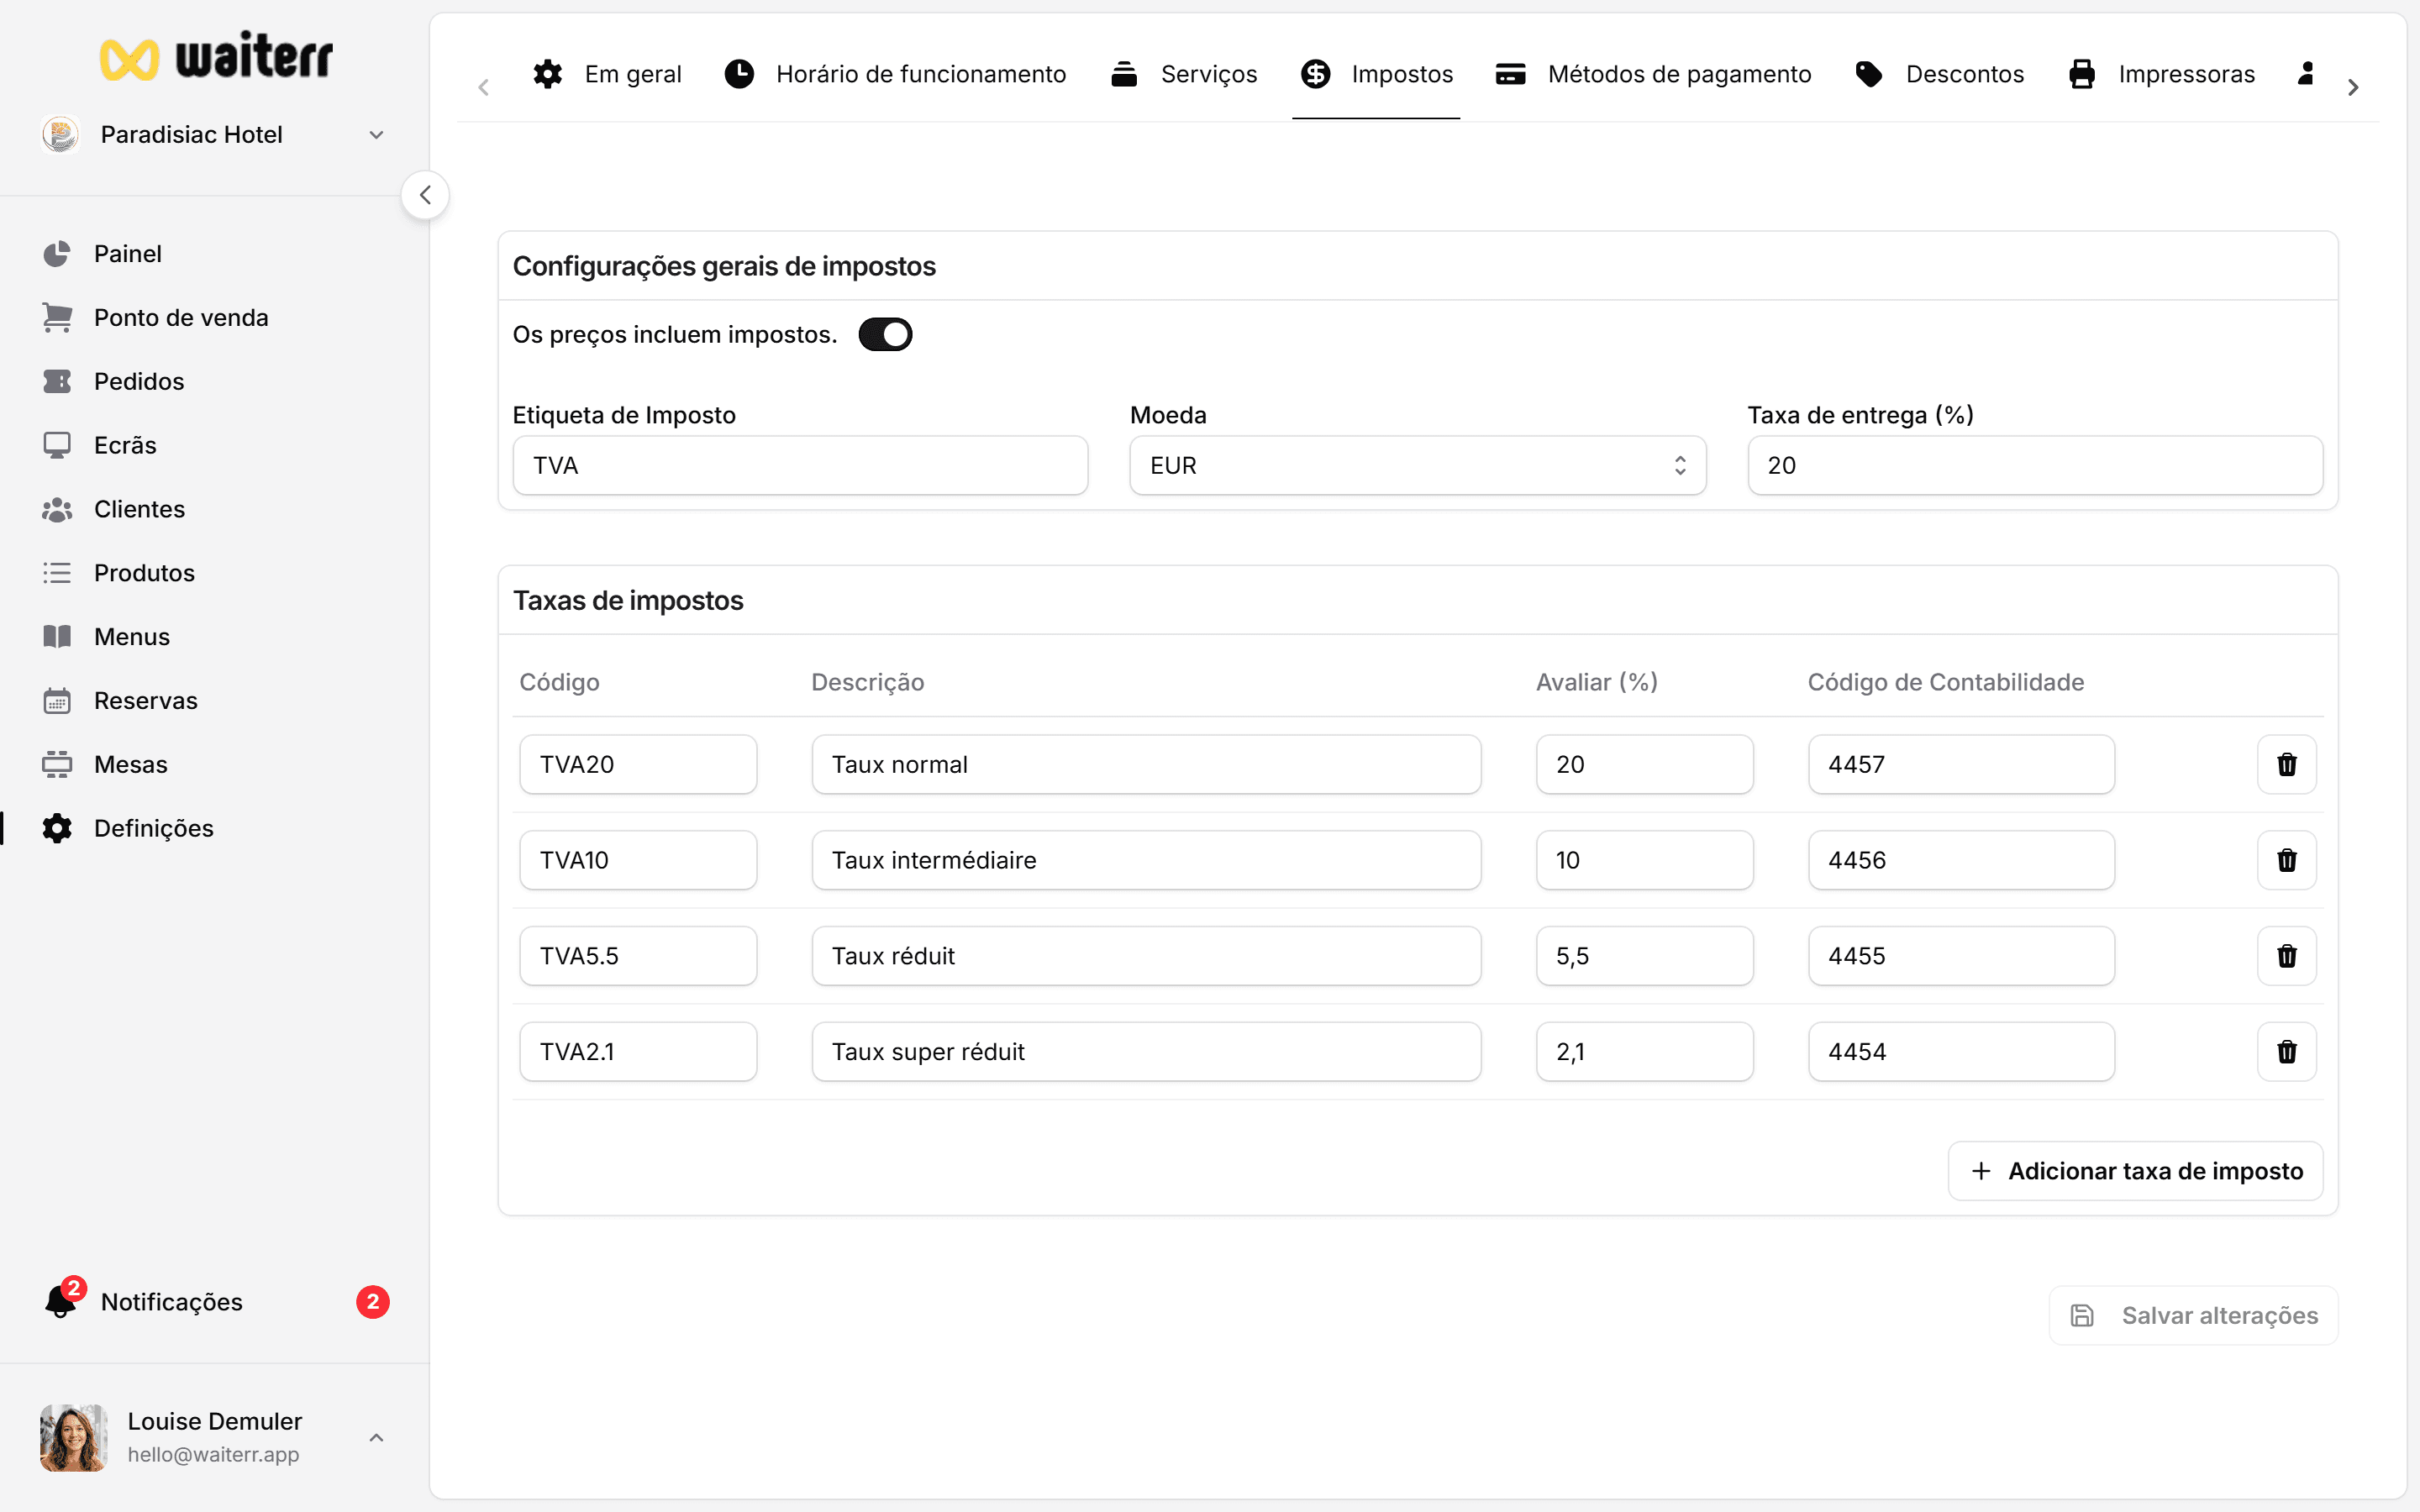Click the rate field showing 5,5
Viewport: 2420px width, 1512px height.
coord(1644,956)
